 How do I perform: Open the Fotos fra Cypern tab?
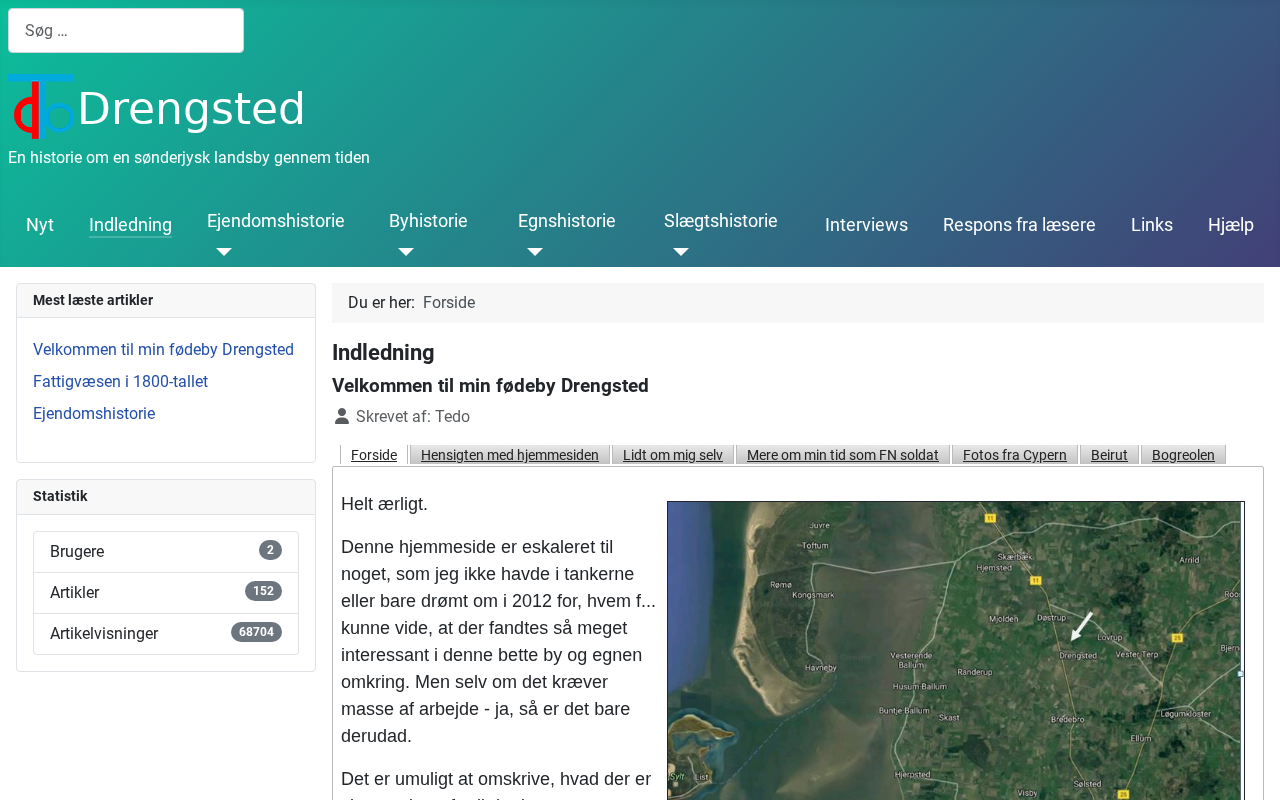point(1015,455)
